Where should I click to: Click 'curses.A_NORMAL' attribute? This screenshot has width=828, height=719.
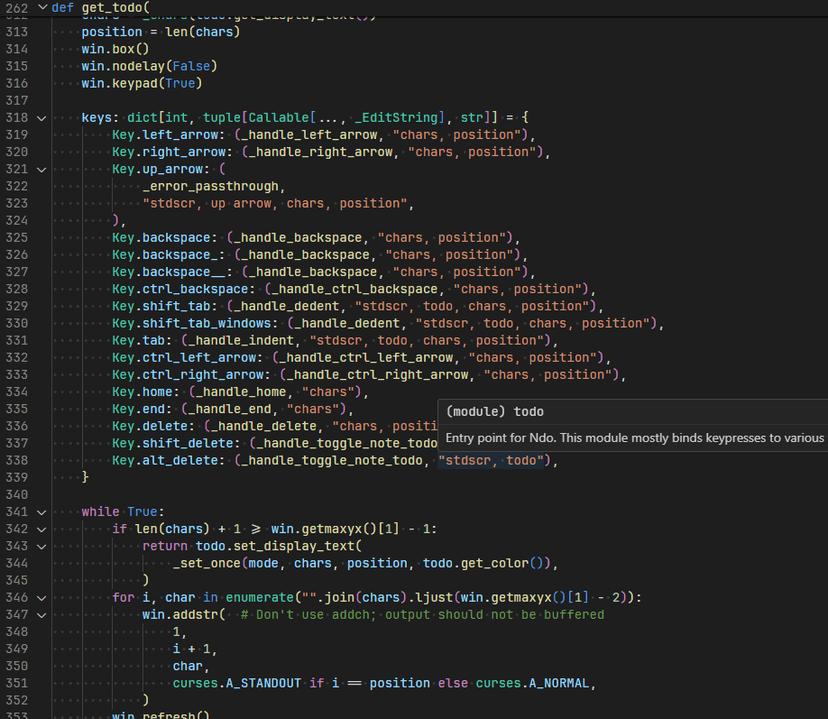click(532, 683)
